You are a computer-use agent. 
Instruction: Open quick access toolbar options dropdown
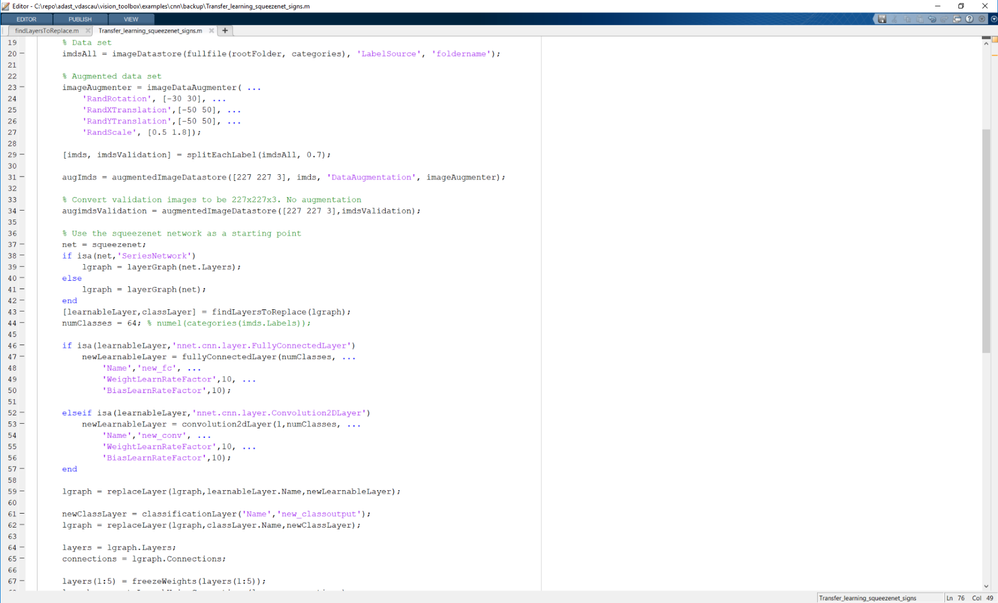(x=981, y=19)
